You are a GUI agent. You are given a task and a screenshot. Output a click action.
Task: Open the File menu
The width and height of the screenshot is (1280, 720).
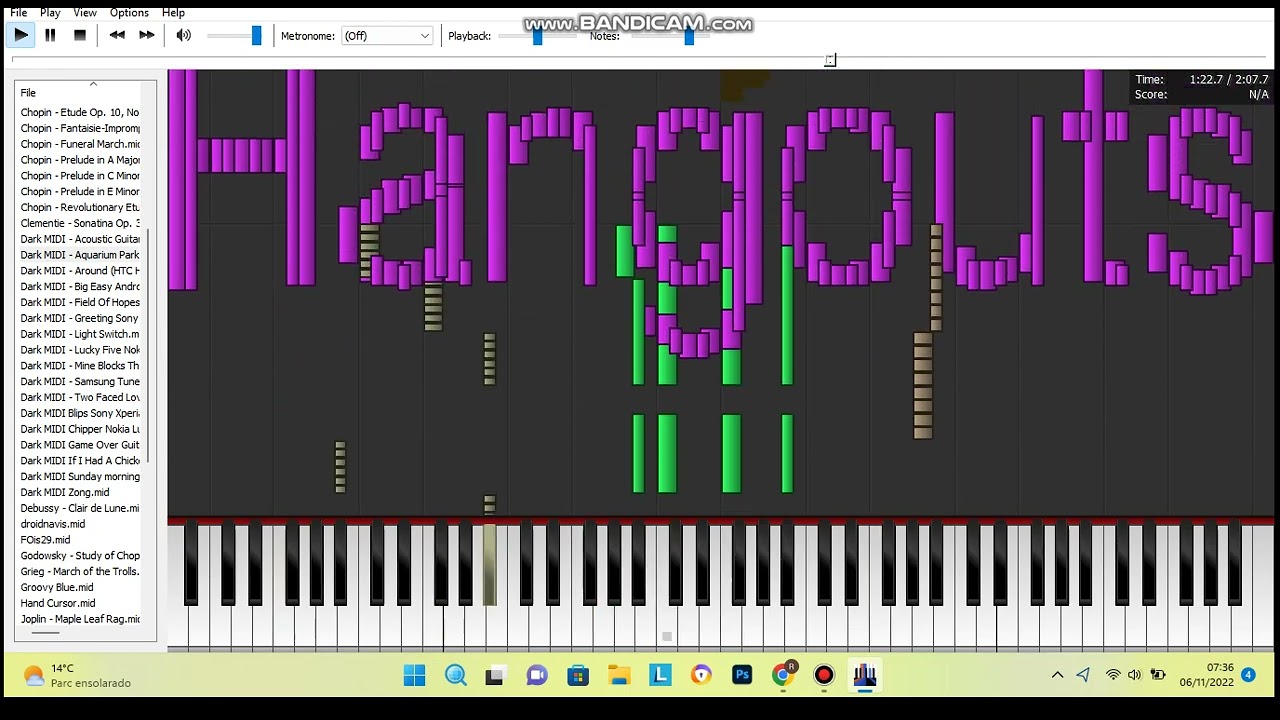tap(19, 13)
